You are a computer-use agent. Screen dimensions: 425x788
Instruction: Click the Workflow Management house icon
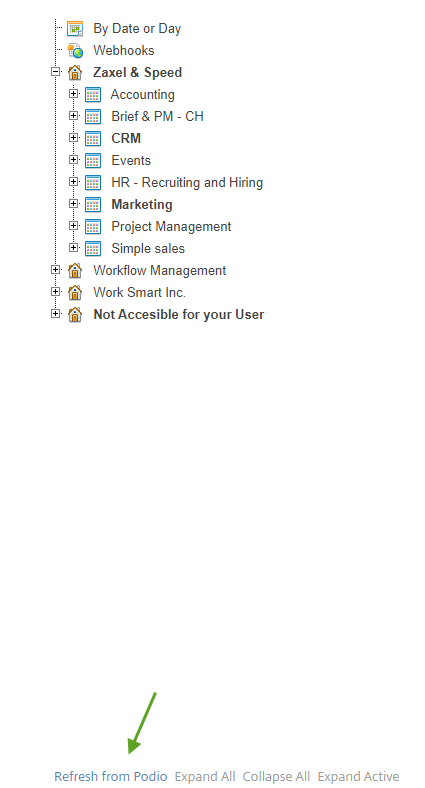[75, 271]
